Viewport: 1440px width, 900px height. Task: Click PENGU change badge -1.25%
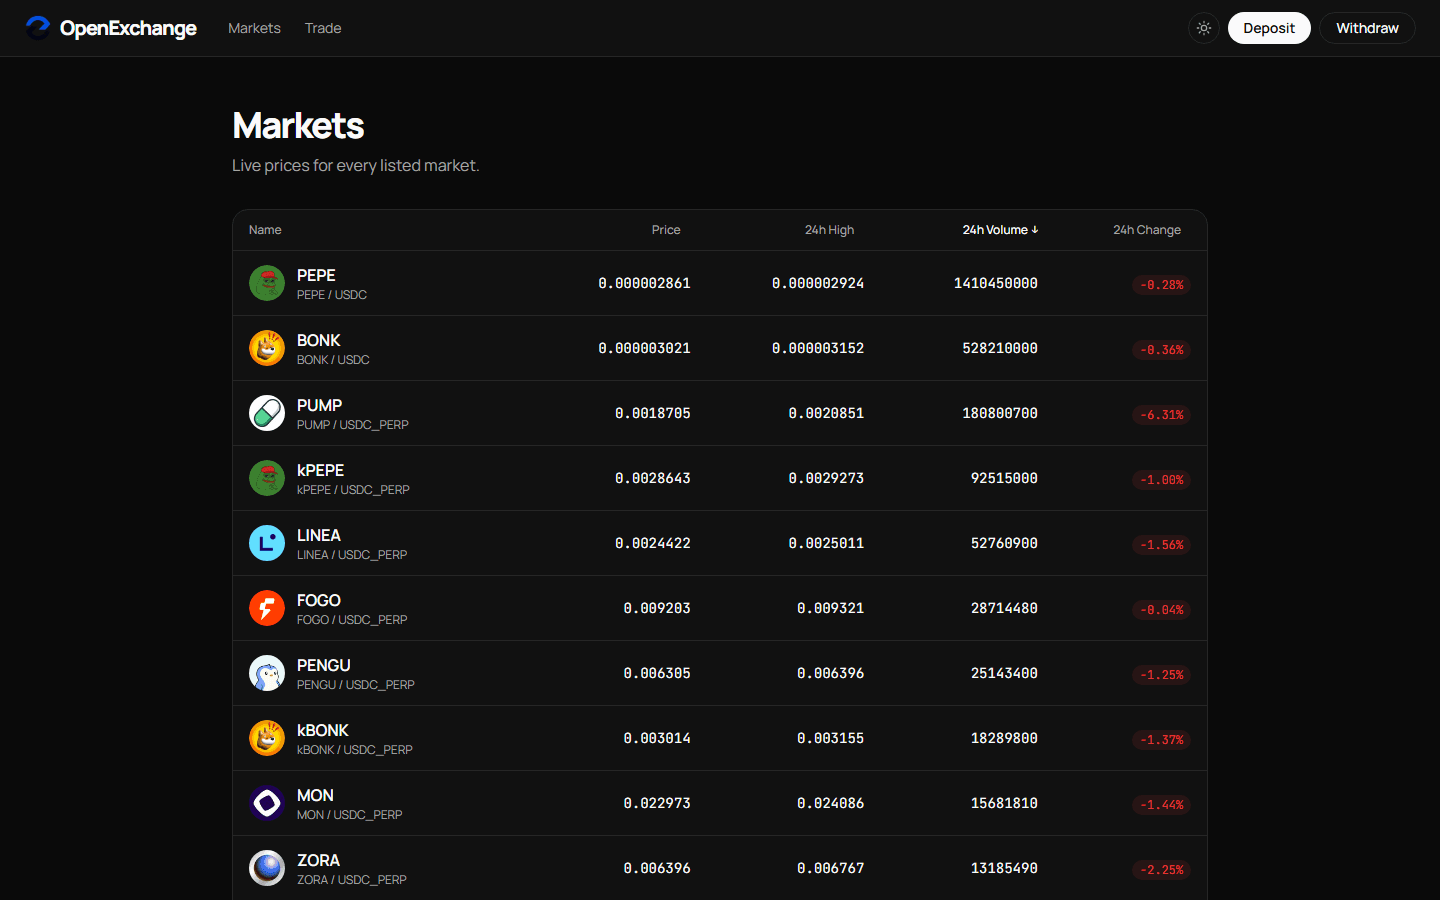1161,675
